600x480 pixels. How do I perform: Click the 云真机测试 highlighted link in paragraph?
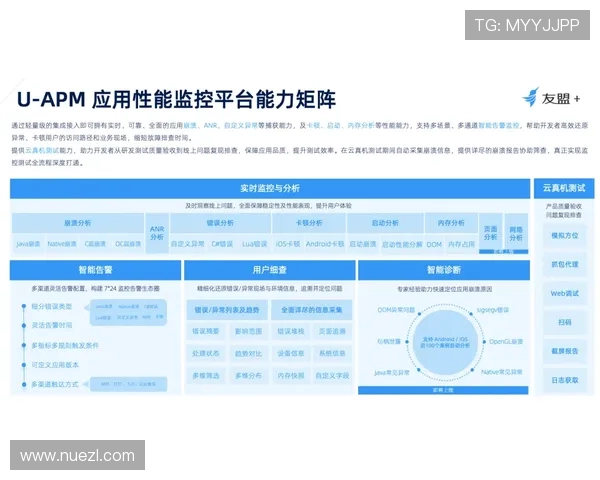pyautogui.click(x=42, y=150)
